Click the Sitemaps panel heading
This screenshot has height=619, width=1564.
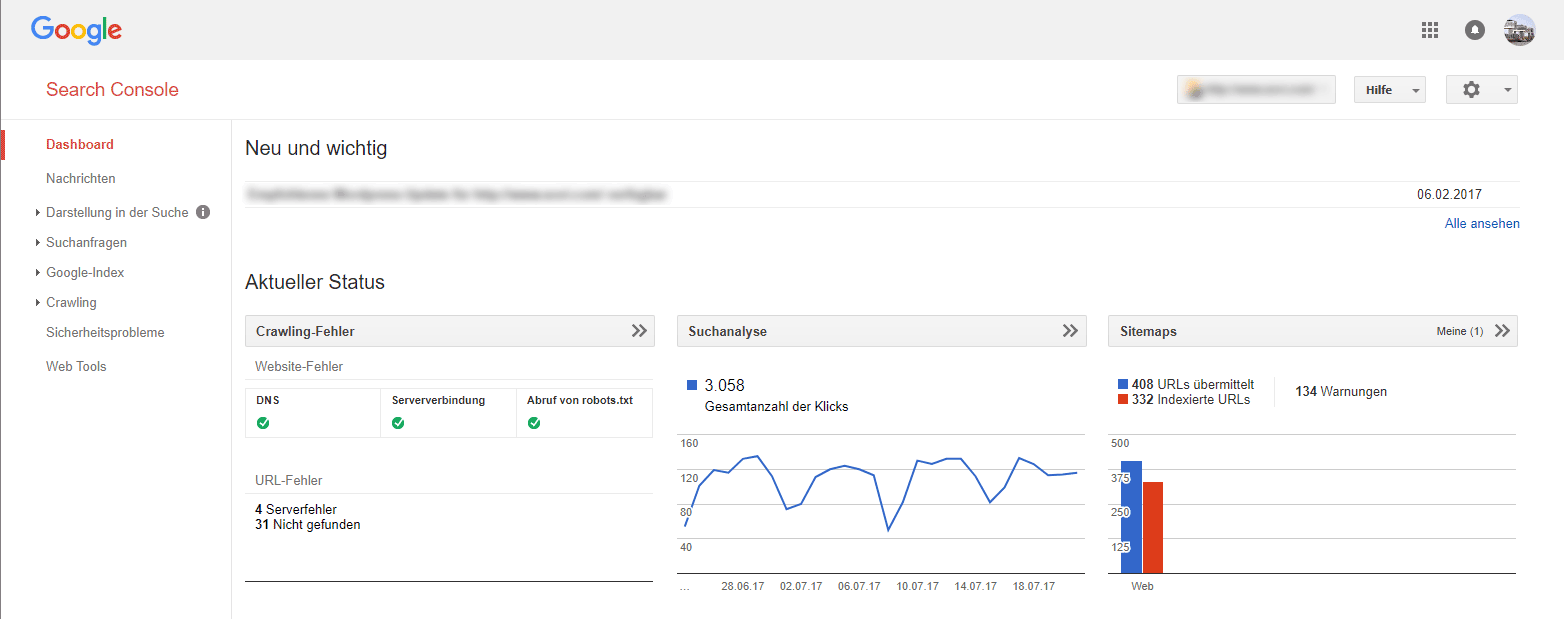pyautogui.click(x=1148, y=331)
